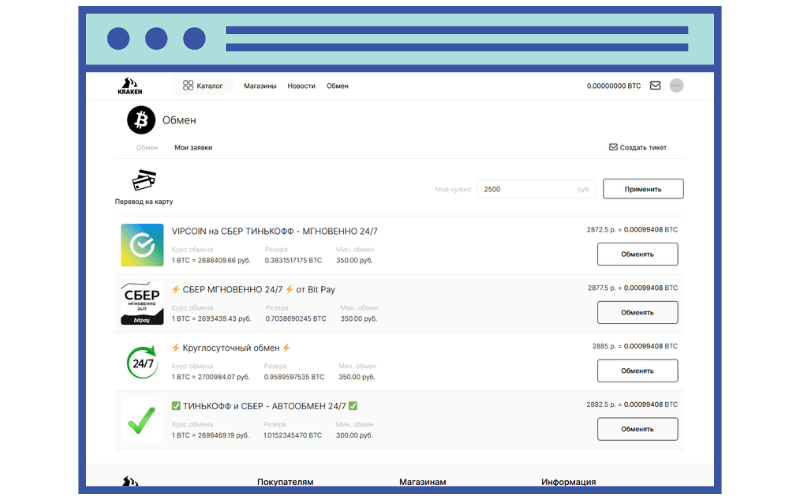Click the rate 1 BTC = 2688409.66 руб.
The image size is (800, 500).
(211, 260)
